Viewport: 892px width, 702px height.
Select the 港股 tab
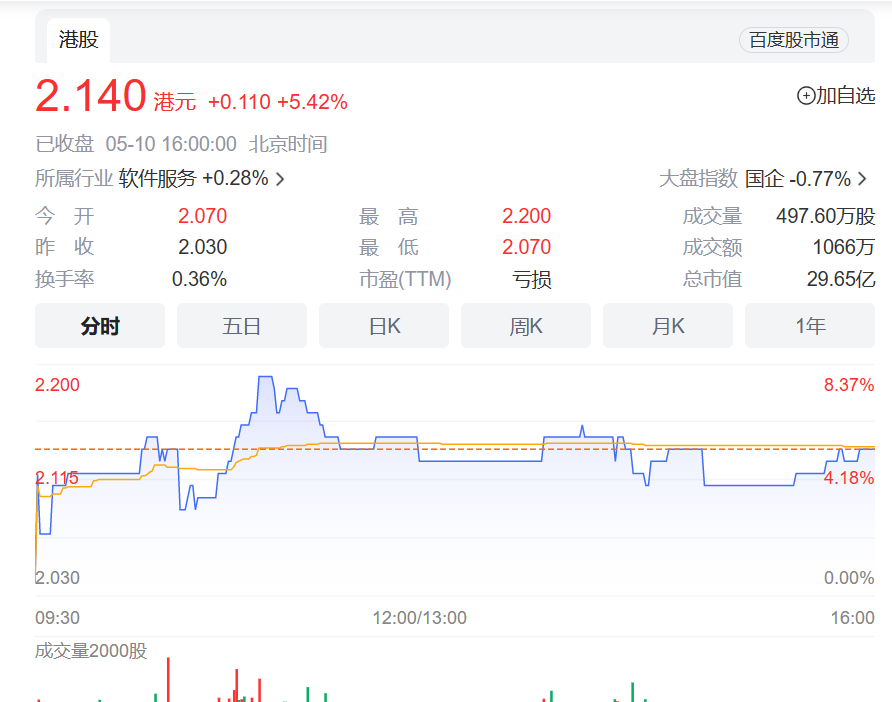(x=79, y=40)
